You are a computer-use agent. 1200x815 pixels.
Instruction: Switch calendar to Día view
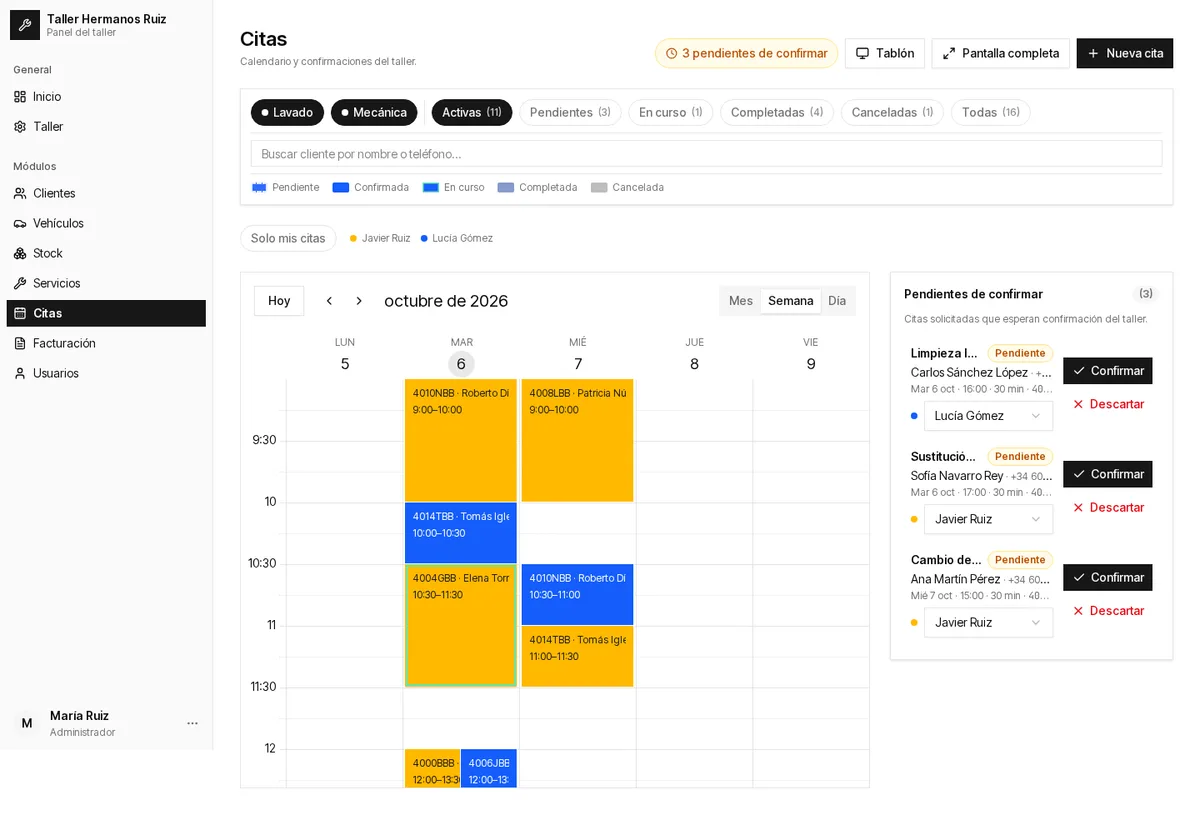tap(837, 301)
